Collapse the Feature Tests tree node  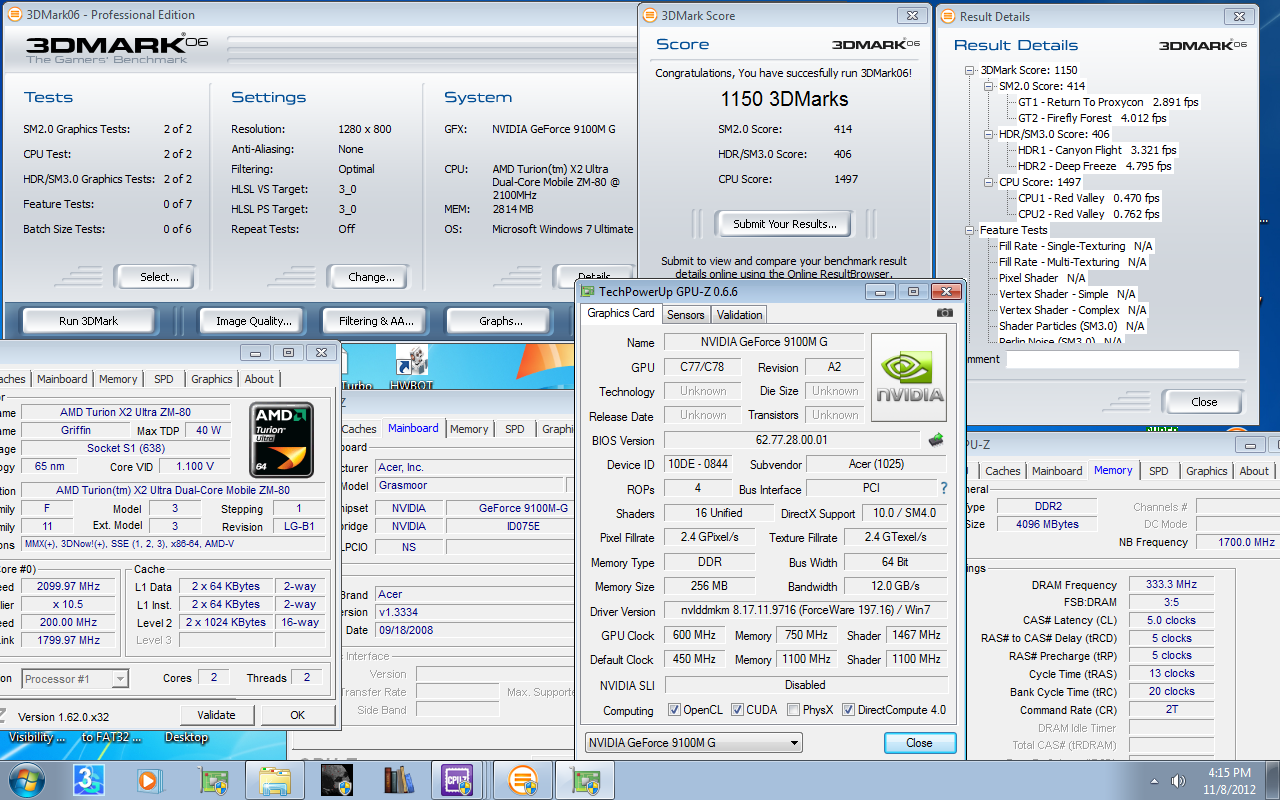tap(970, 230)
